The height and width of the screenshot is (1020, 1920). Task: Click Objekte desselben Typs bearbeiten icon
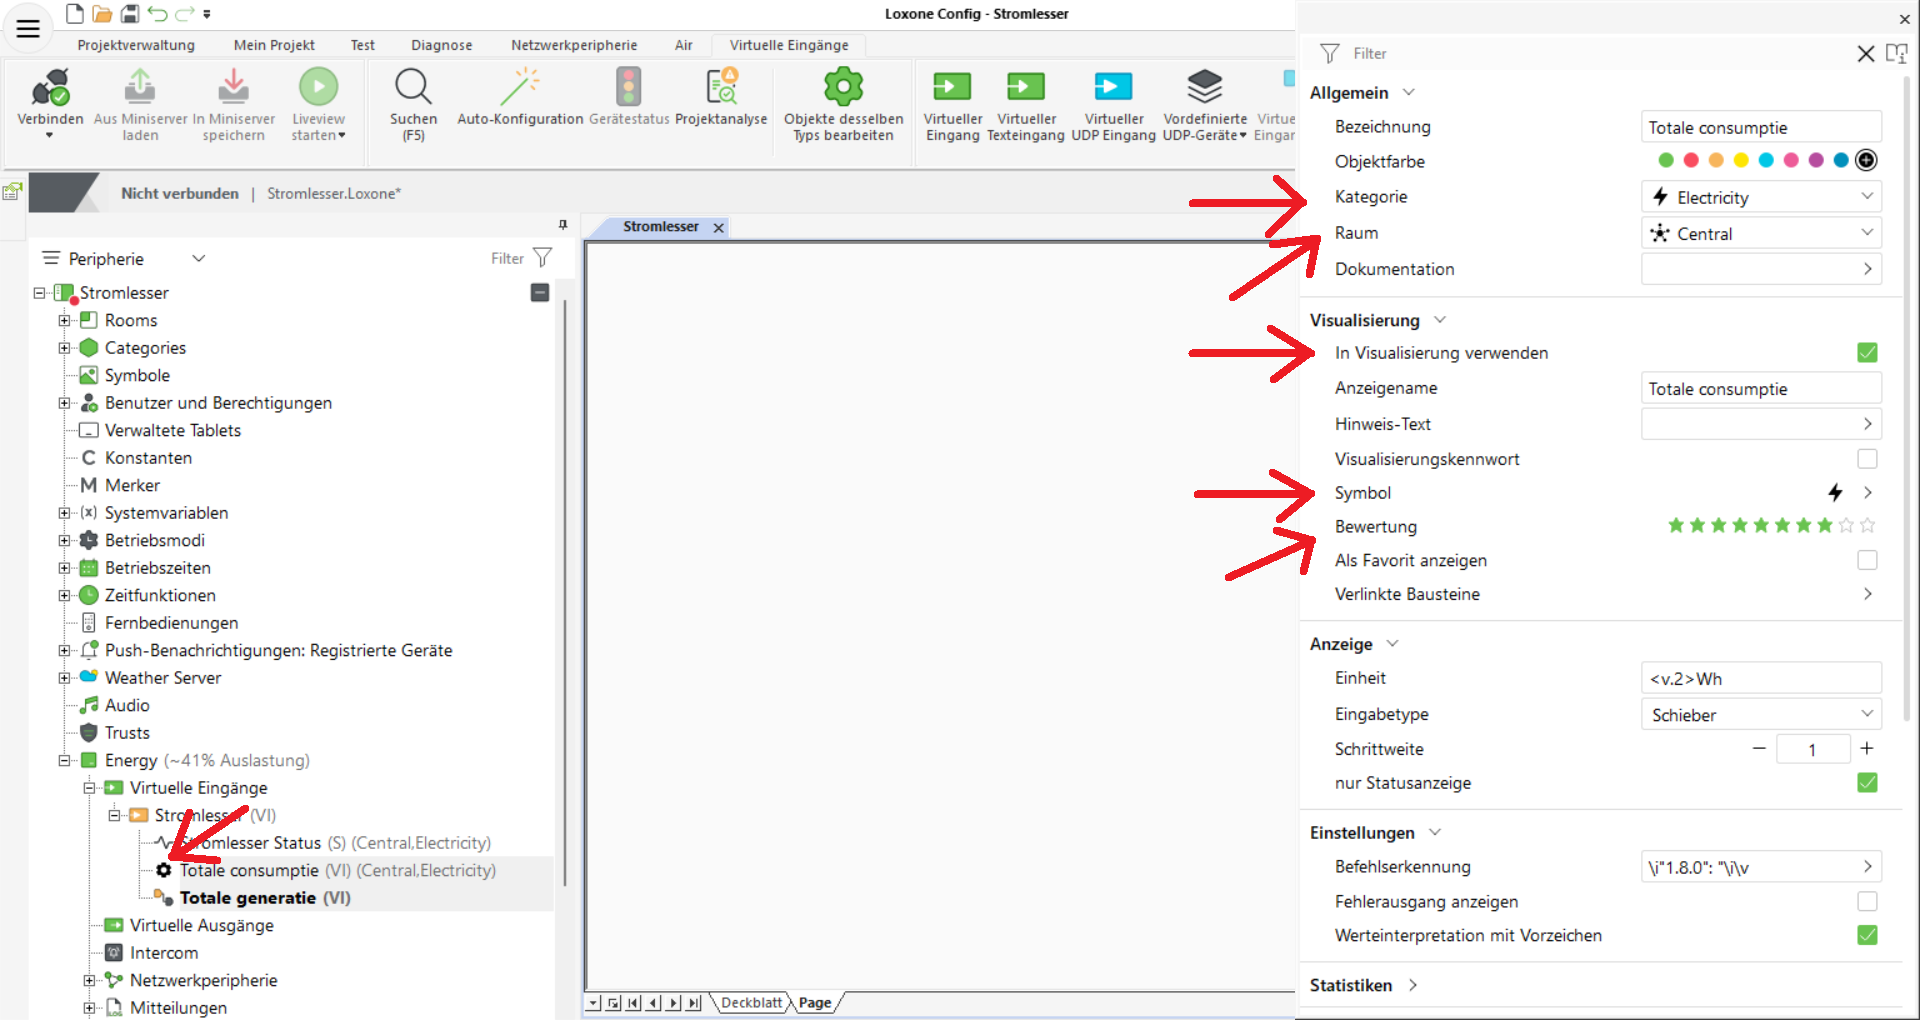843,90
